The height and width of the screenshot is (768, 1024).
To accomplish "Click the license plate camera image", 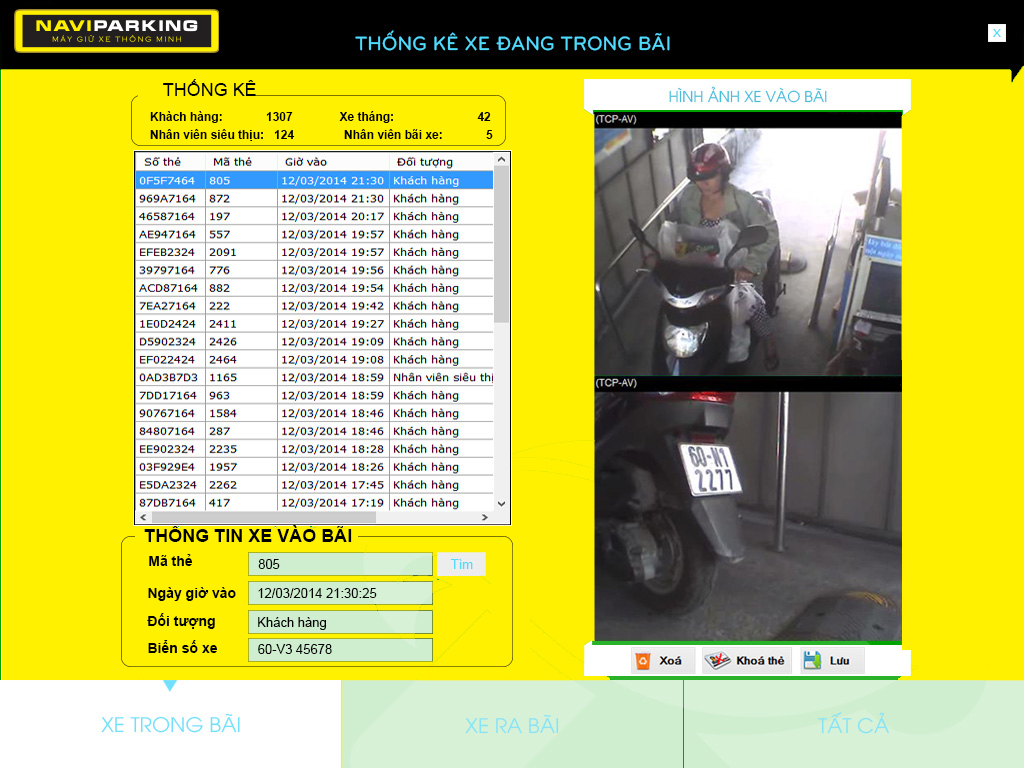I will [x=748, y=515].
